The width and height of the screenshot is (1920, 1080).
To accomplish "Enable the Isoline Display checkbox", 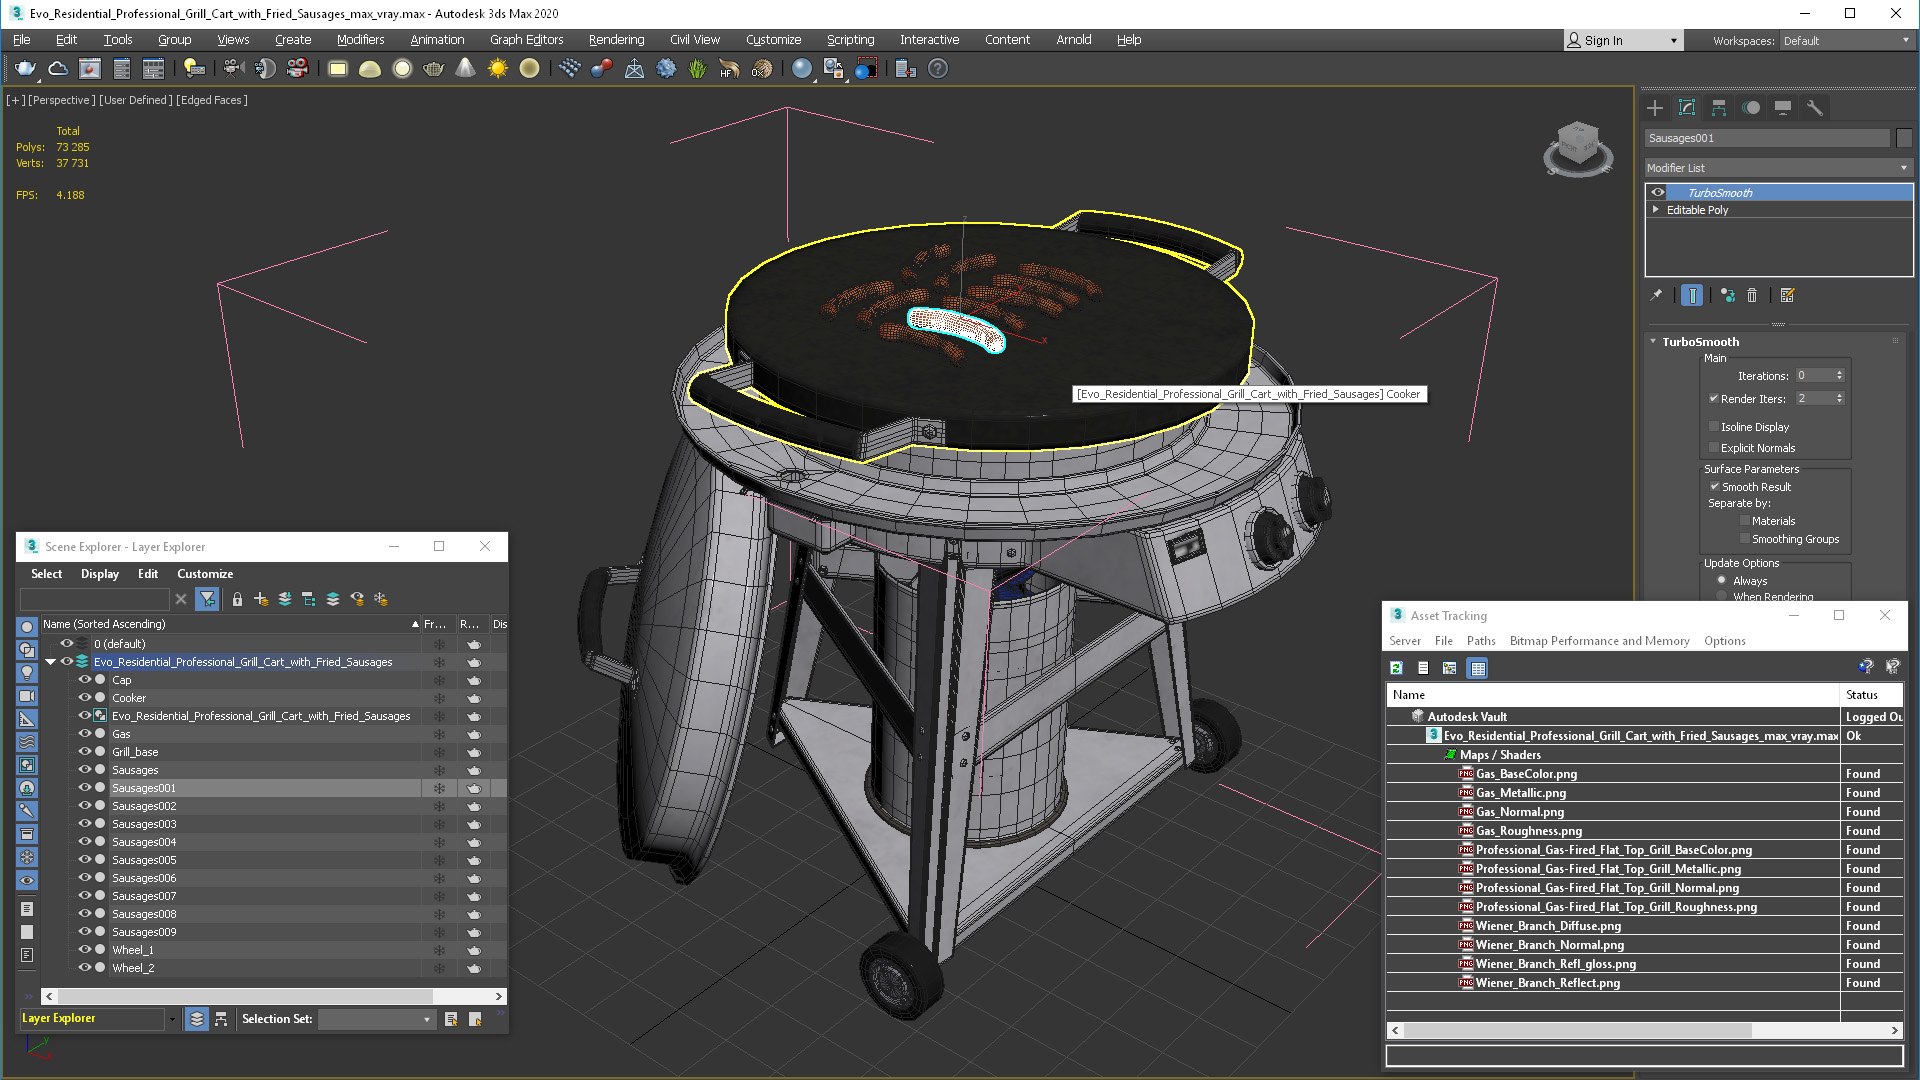I will 1714,427.
